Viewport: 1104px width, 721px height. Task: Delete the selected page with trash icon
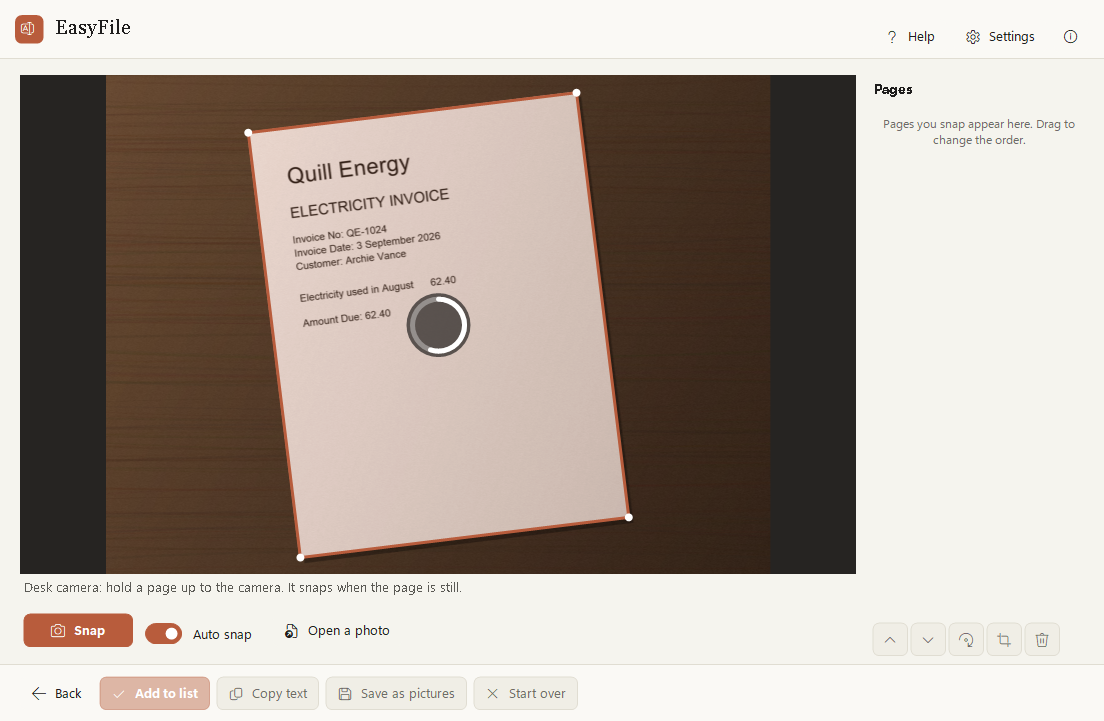pyautogui.click(x=1042, y=639)
